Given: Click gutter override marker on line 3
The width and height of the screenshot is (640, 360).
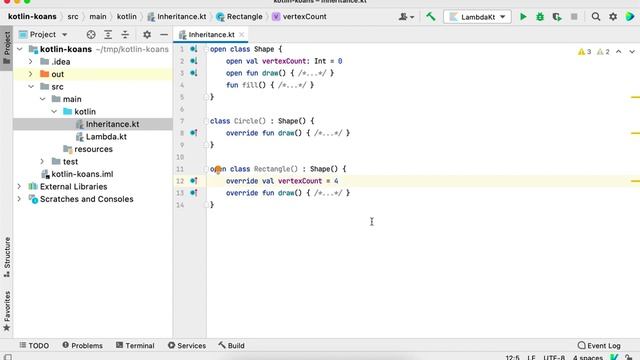Looking at the screenshot, I should point(193,73).
